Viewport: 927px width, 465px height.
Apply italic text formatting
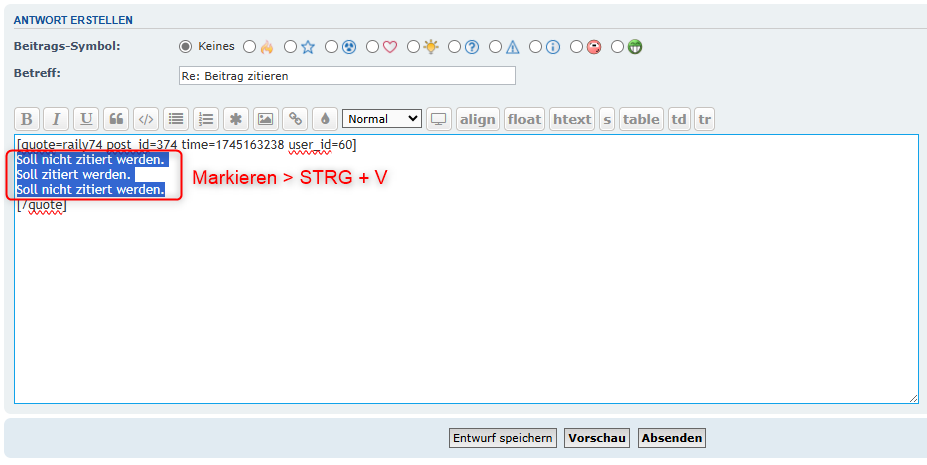(57, 119)
